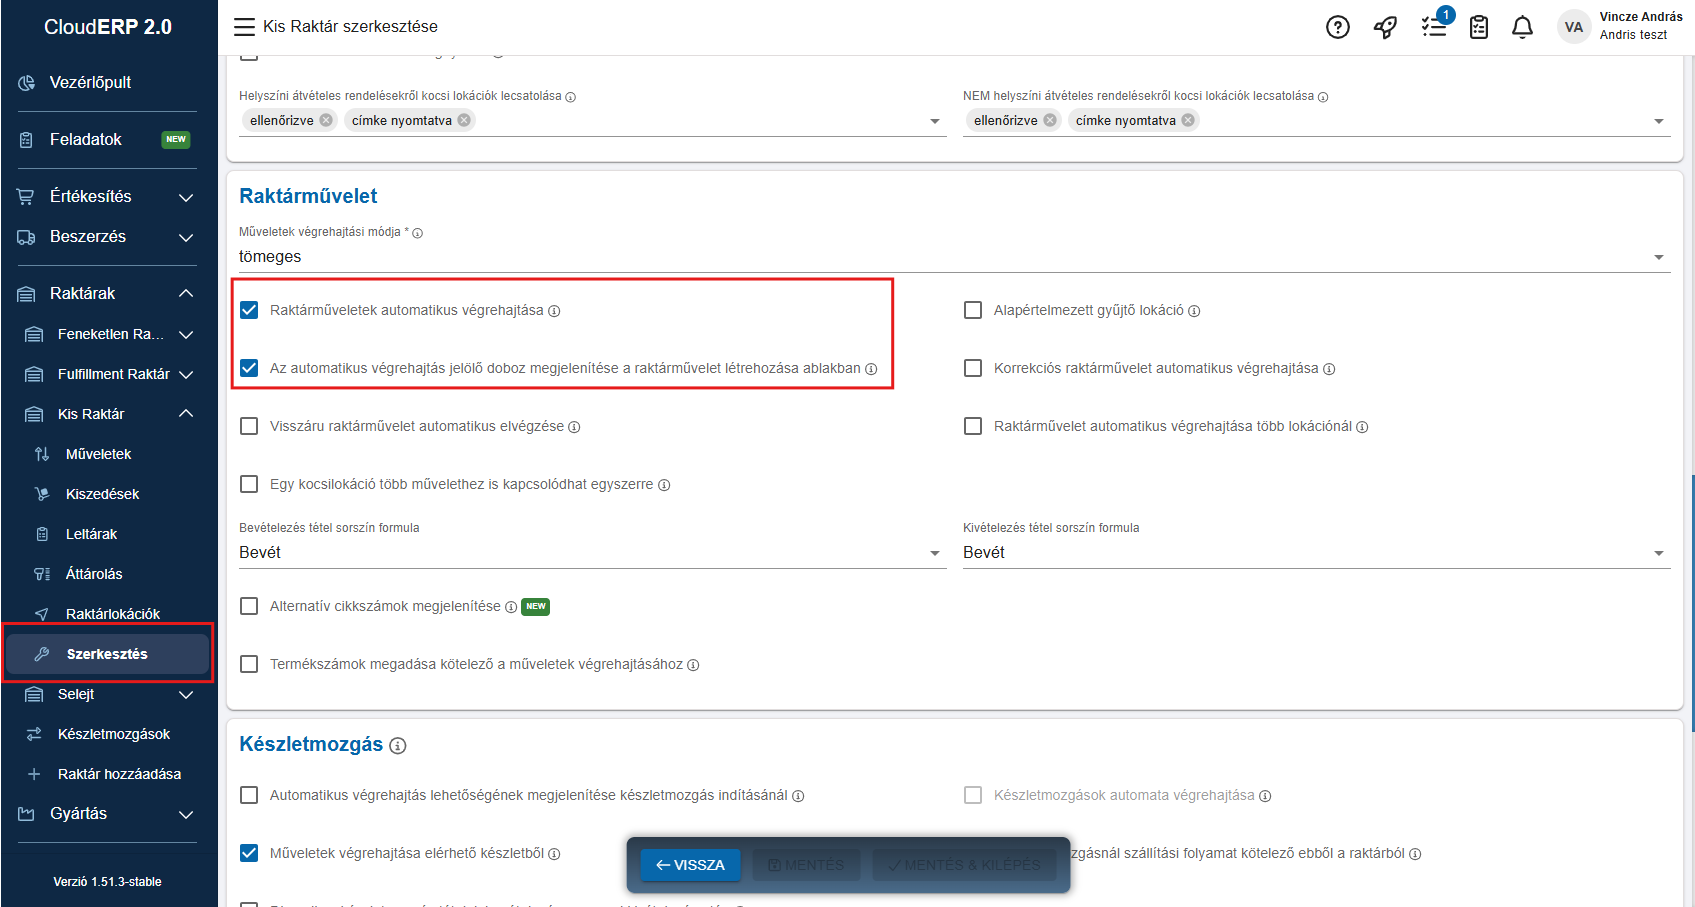Open 'Műveletek végrehajtási módja' dropdown

tap(954, 257)
